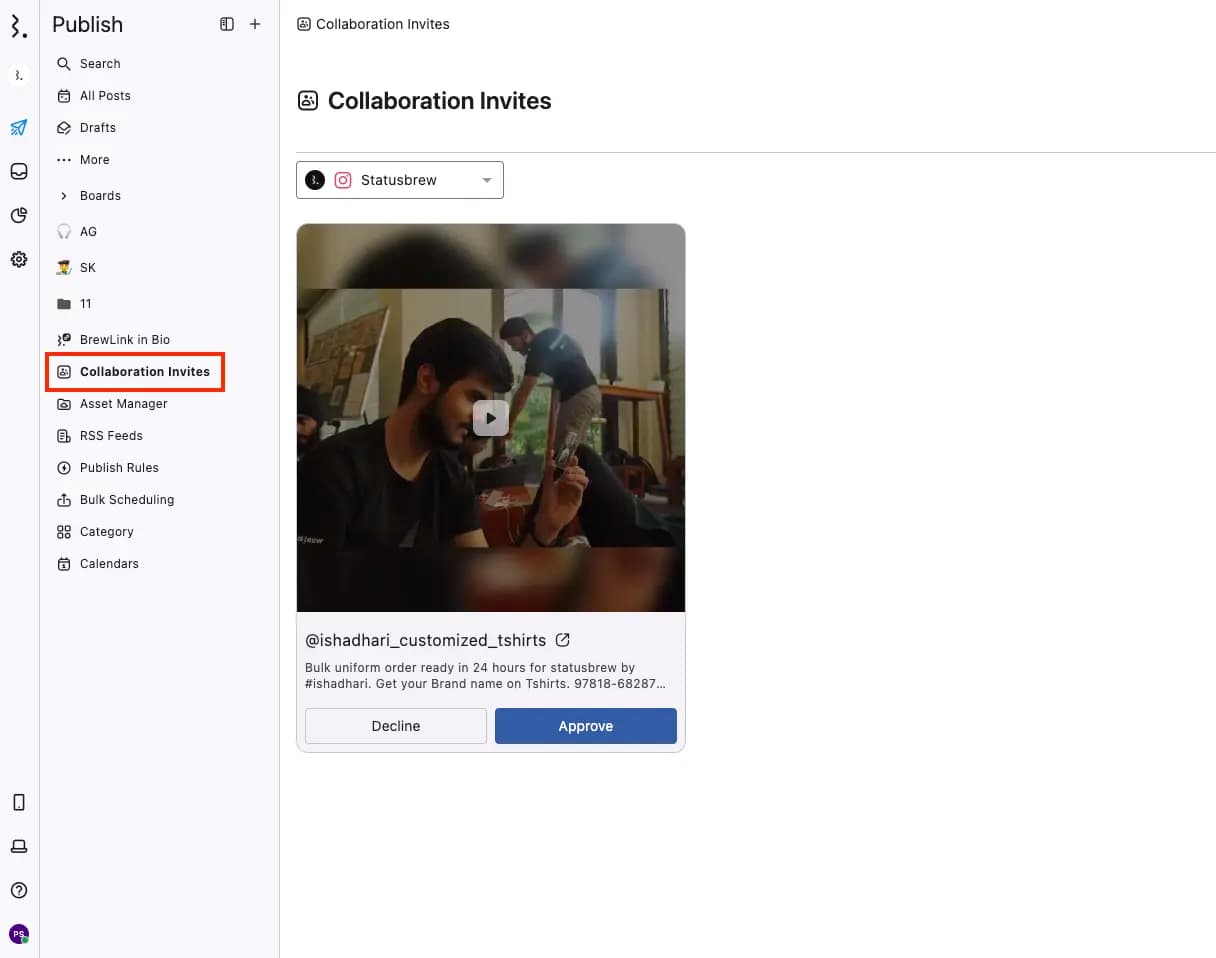Click the invite caption text starting 'Bulk uniform order'
The width and height of the screenshot is (1216, 958).
tap(486, 676)
